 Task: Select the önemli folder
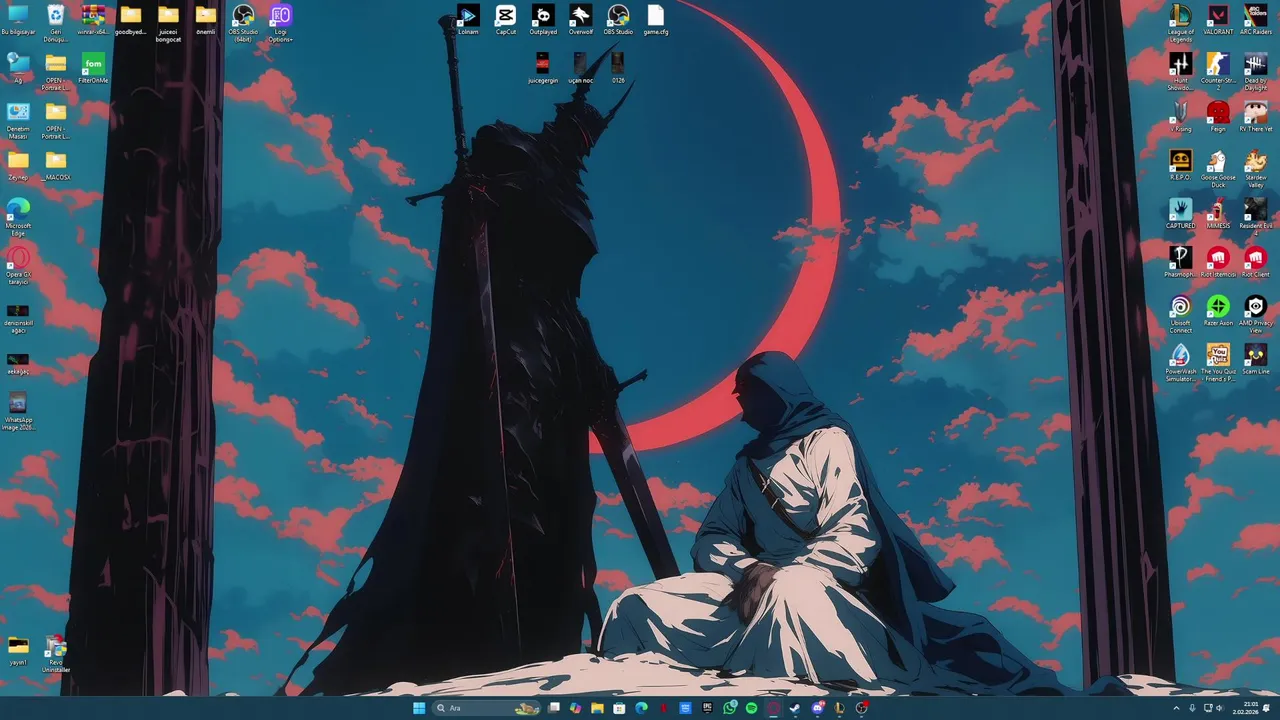(206, 20)
